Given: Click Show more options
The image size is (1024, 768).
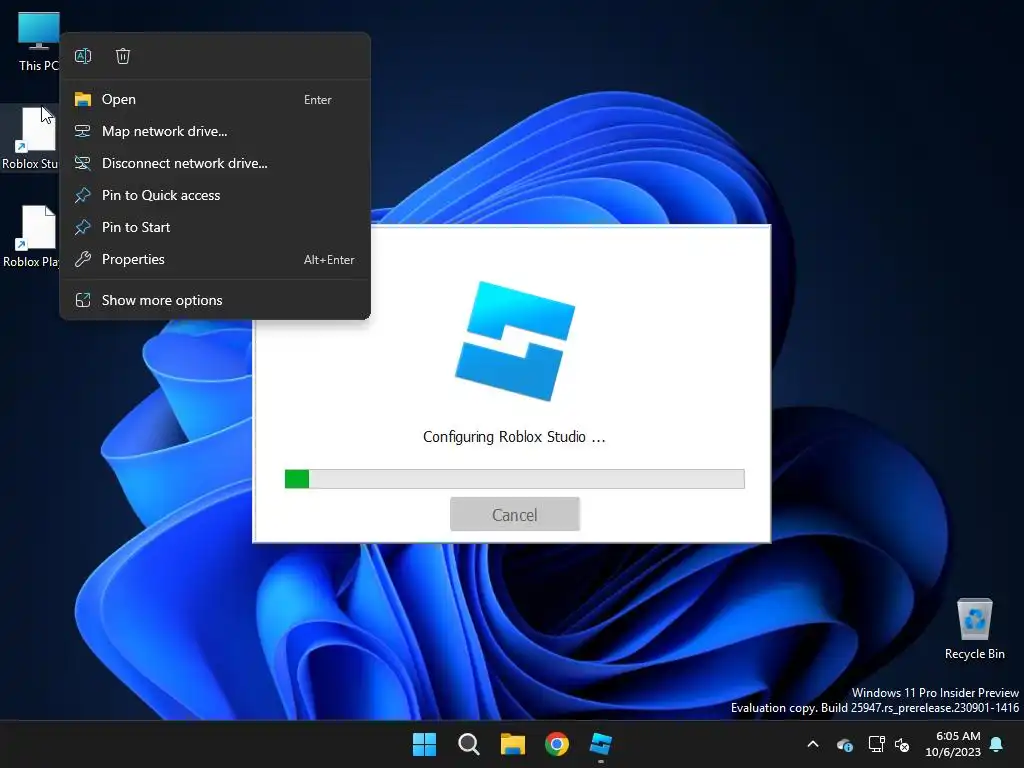Looking at the screenshot, I should pos(215,300).
